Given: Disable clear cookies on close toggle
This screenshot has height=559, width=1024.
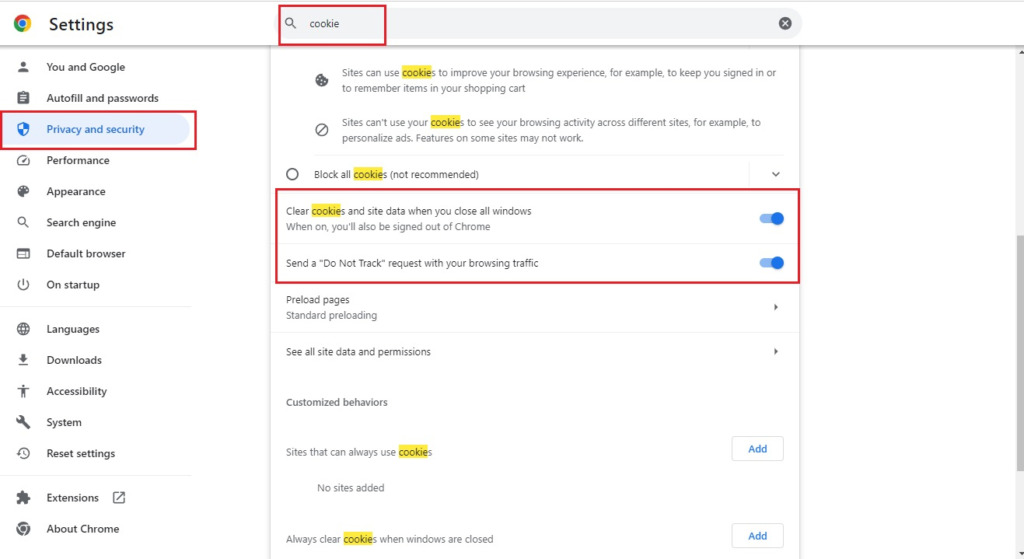Looking at the screenshot, I should 771,218.
